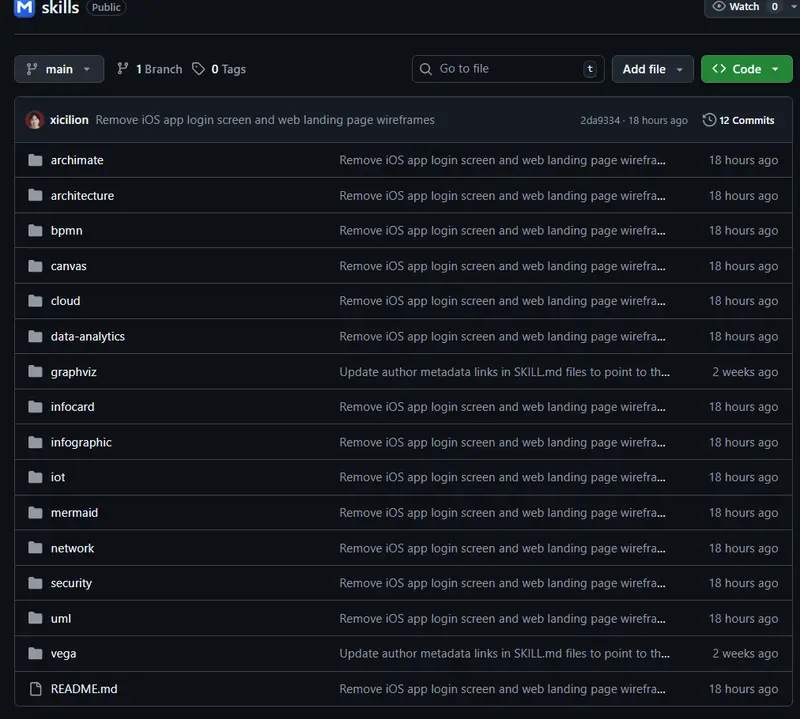Click the folder icon beside infographic

[35, 442]
